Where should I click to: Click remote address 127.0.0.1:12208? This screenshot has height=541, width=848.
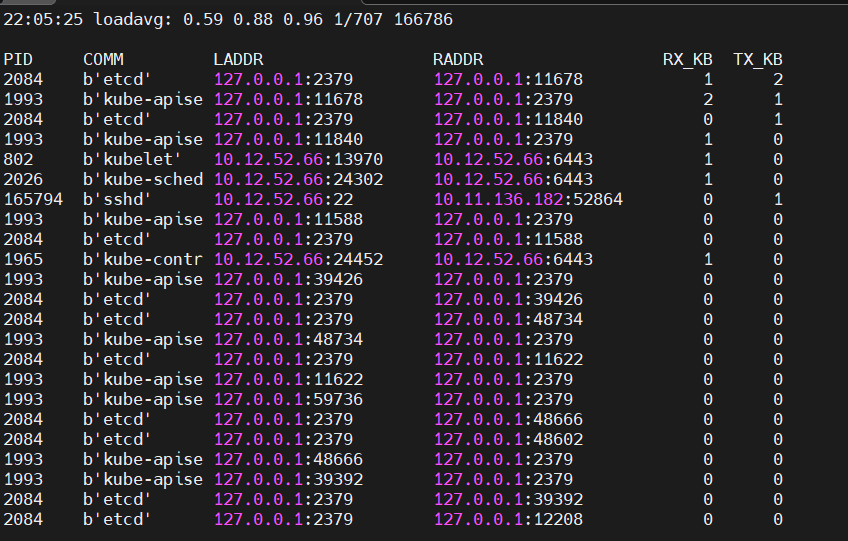(x=508, y=520)
